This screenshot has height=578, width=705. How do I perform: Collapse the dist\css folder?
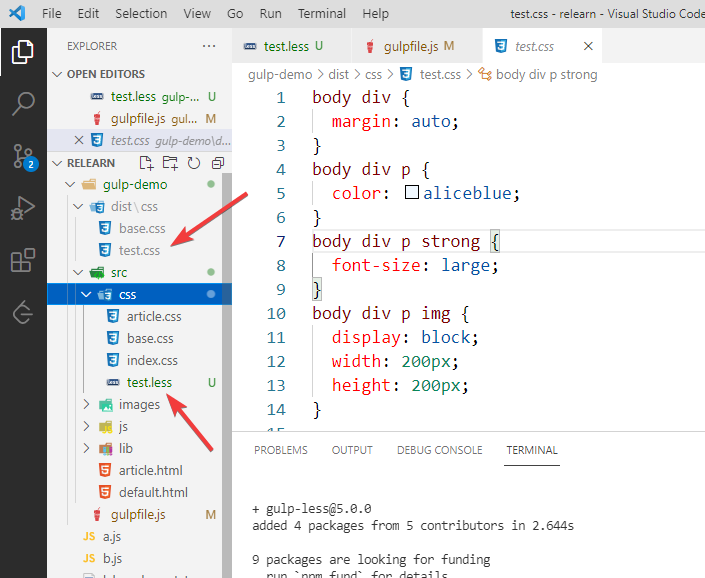[78, 206]
